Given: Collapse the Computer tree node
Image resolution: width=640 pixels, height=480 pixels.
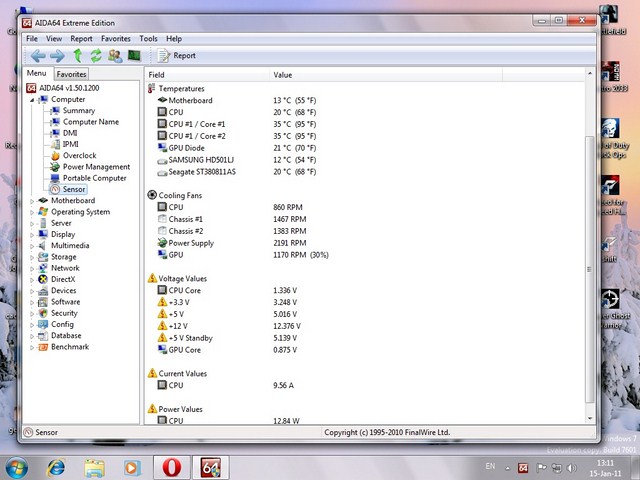Looking at the screenshot, I should 32,100.
